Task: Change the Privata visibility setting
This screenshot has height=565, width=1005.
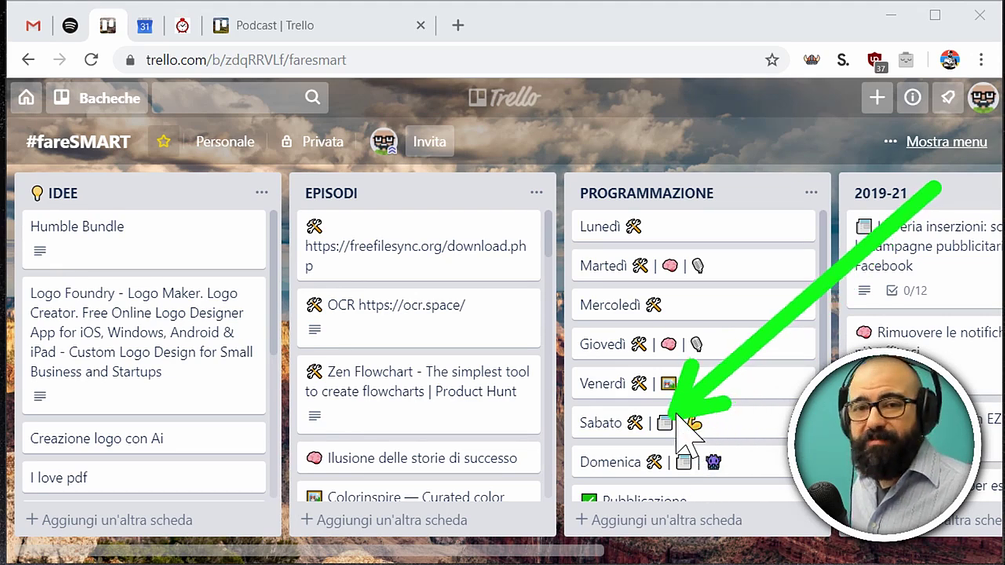Action: (313, 142)
